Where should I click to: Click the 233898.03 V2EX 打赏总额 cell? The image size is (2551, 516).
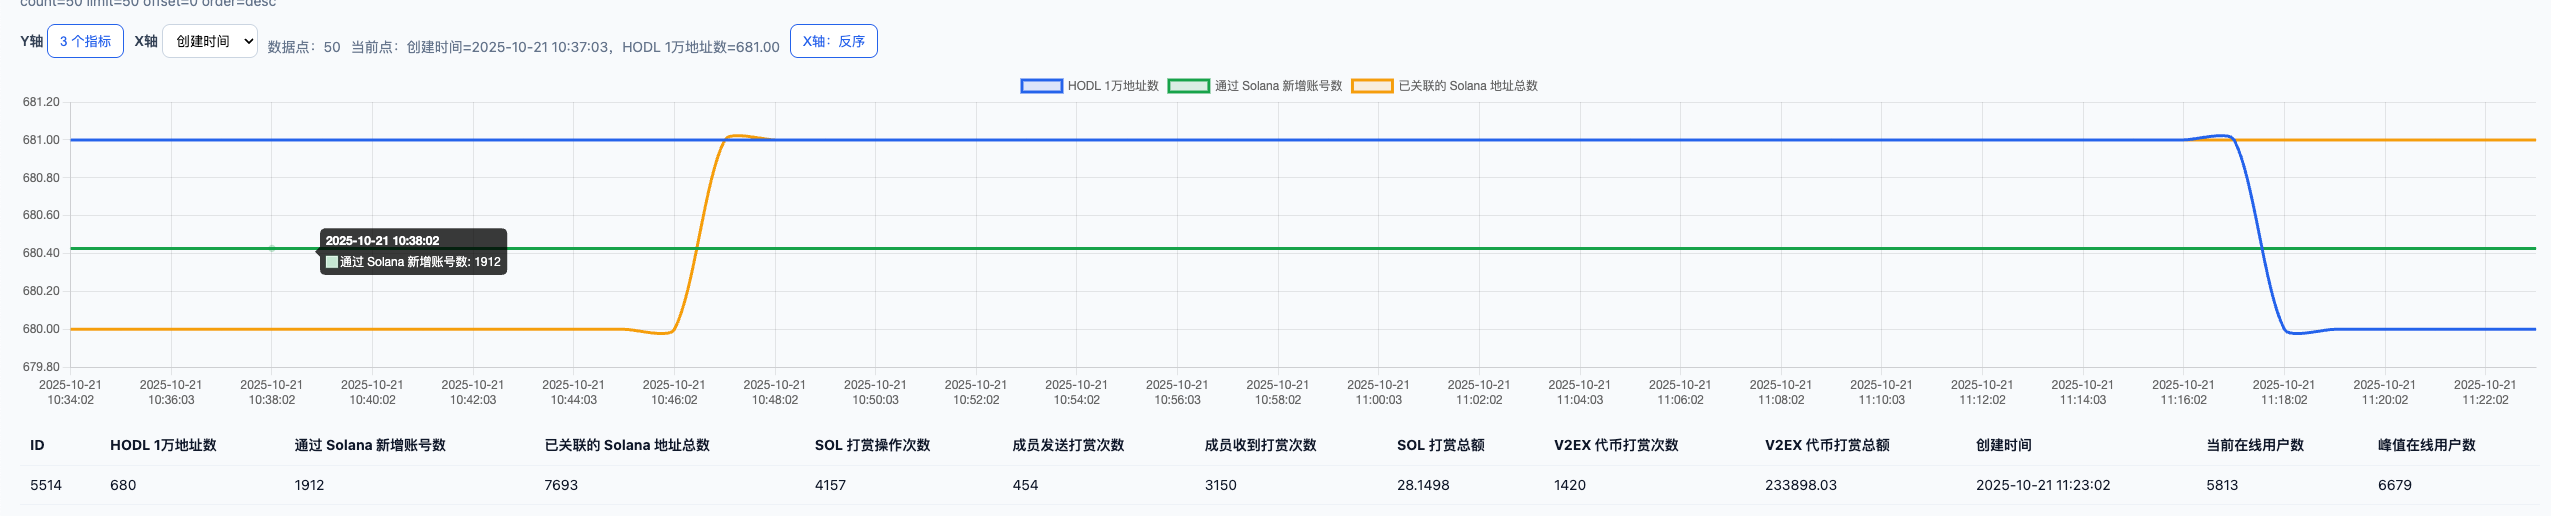(1800, 485)
